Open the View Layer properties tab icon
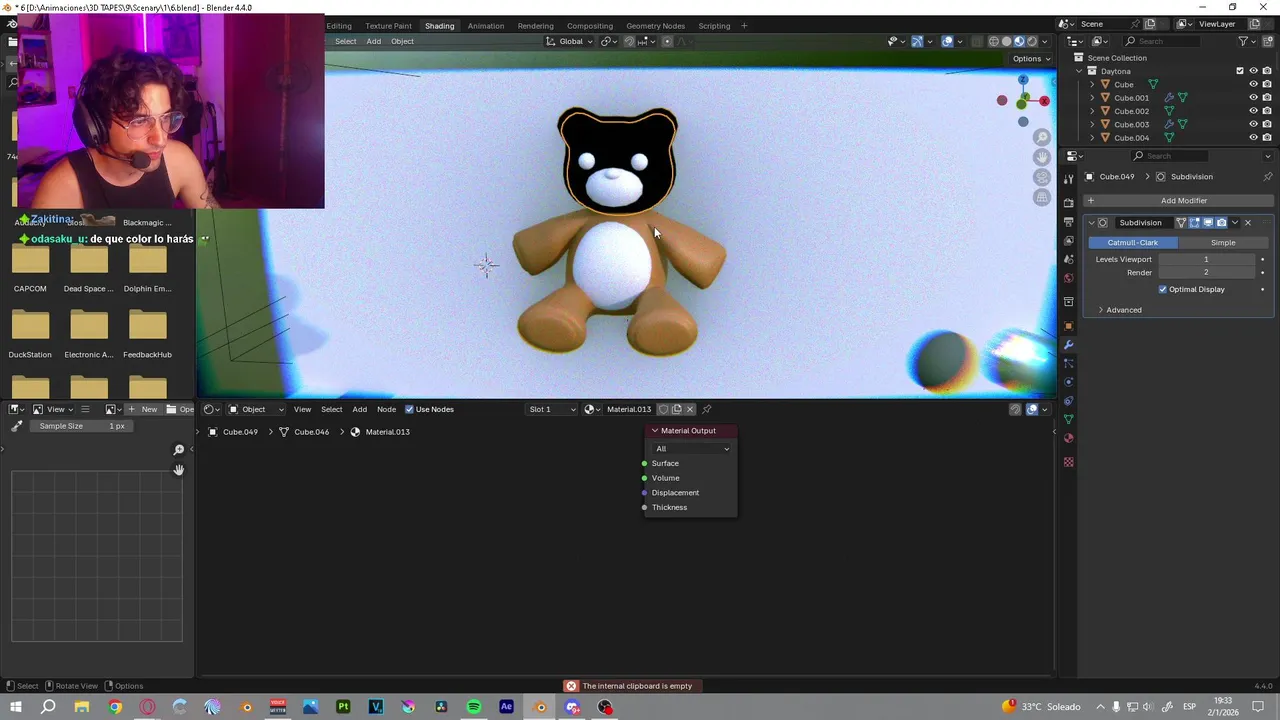 click(1069, 241)
